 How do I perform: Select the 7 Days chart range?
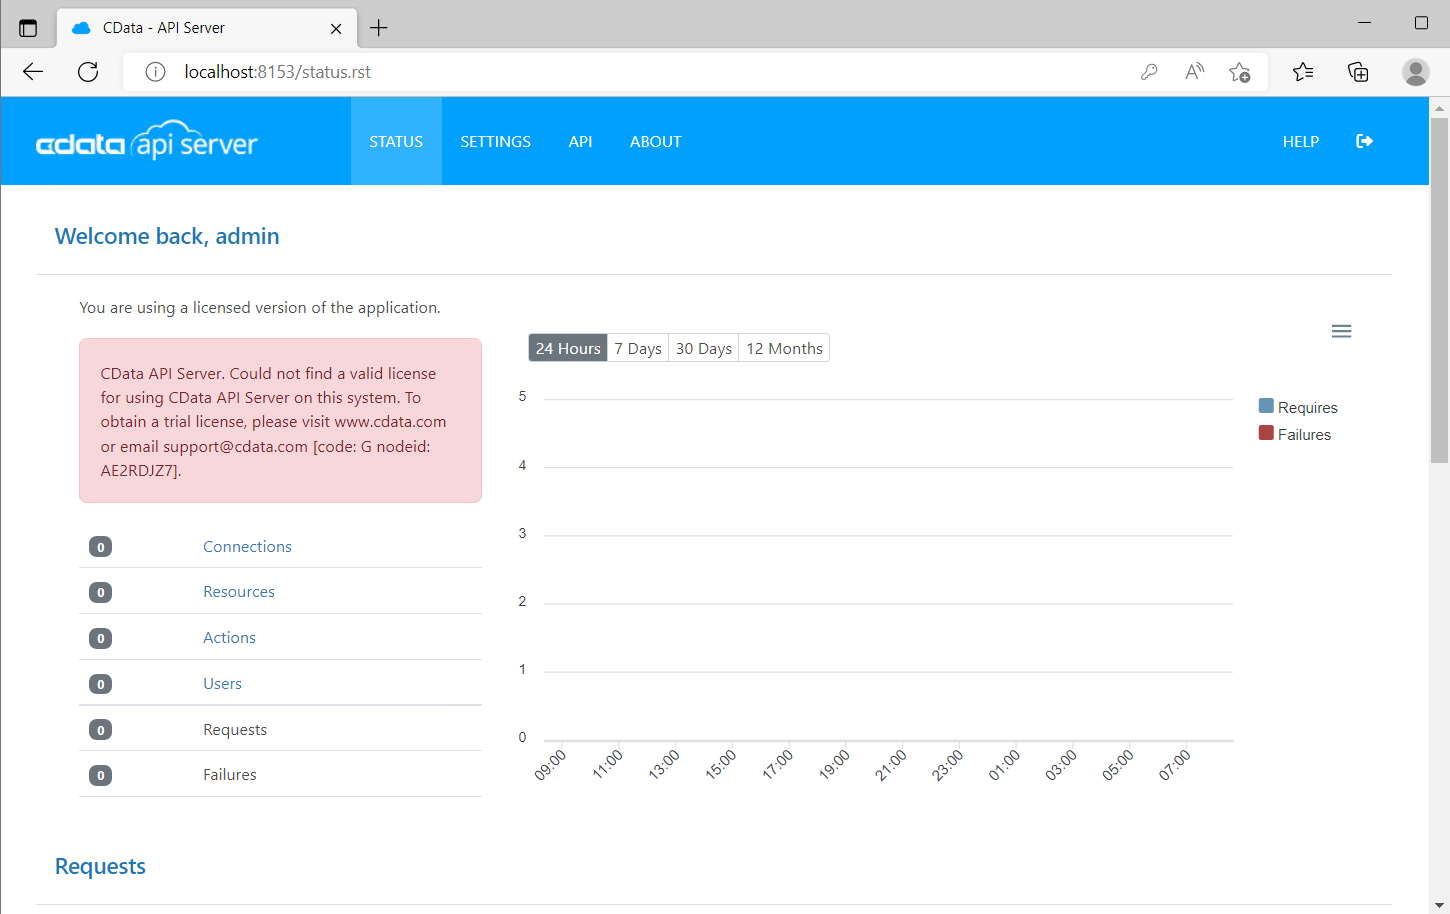coord(638,348)
